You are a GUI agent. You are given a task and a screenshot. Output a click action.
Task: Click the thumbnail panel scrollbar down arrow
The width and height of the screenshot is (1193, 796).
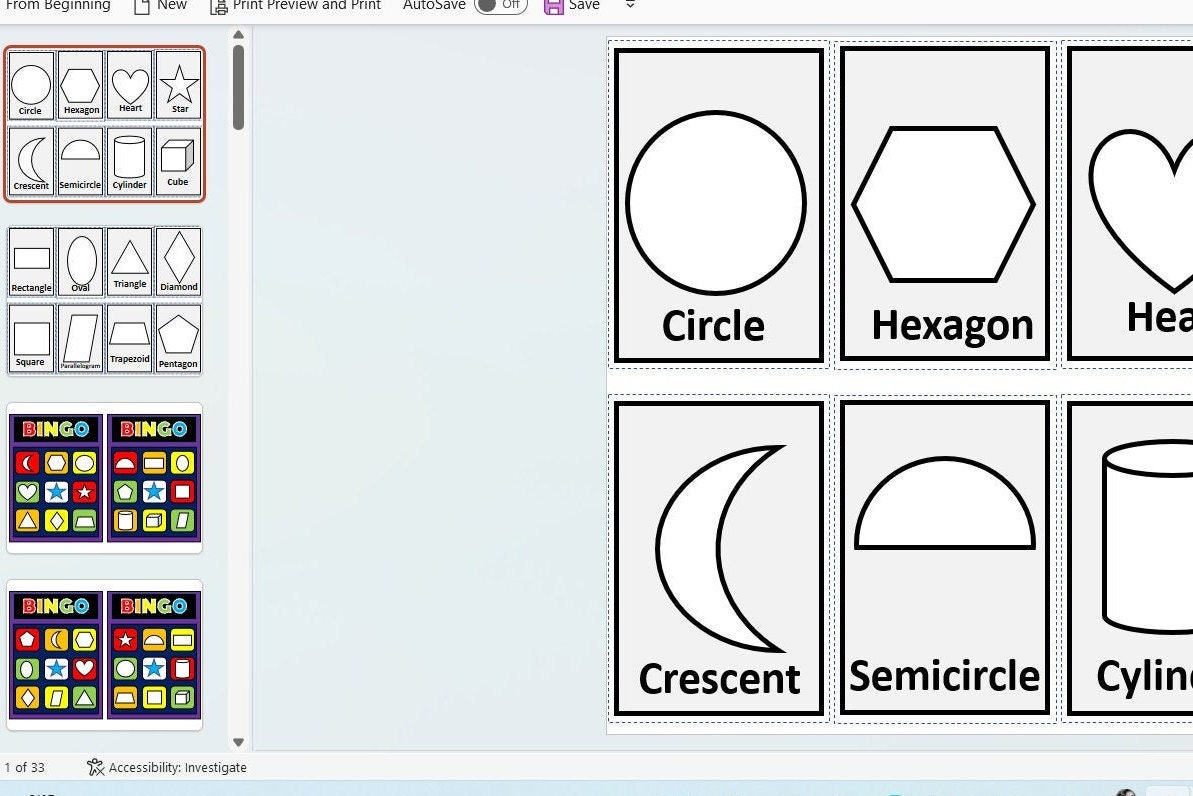point(238,742)
